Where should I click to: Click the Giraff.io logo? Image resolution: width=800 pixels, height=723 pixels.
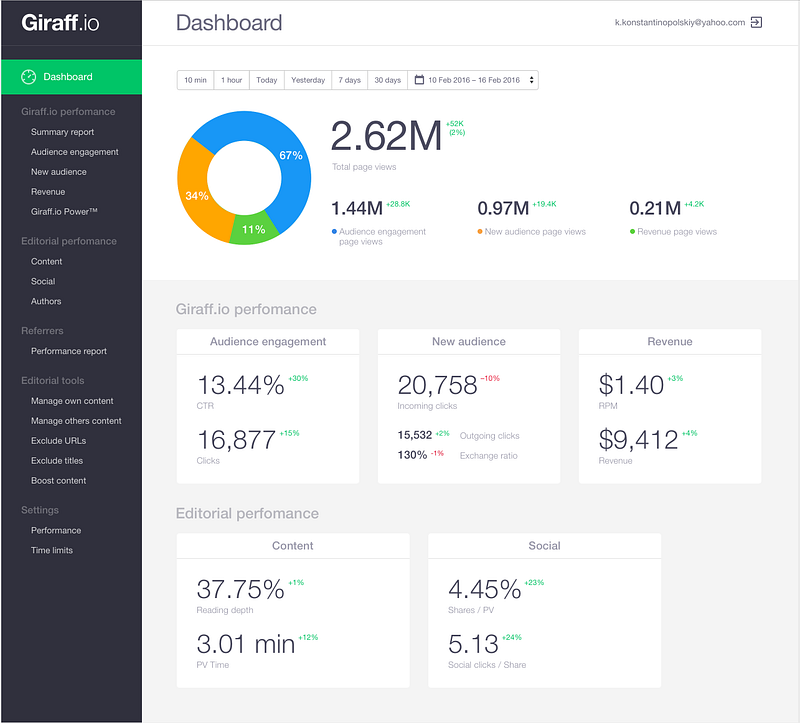coord(60,23)
